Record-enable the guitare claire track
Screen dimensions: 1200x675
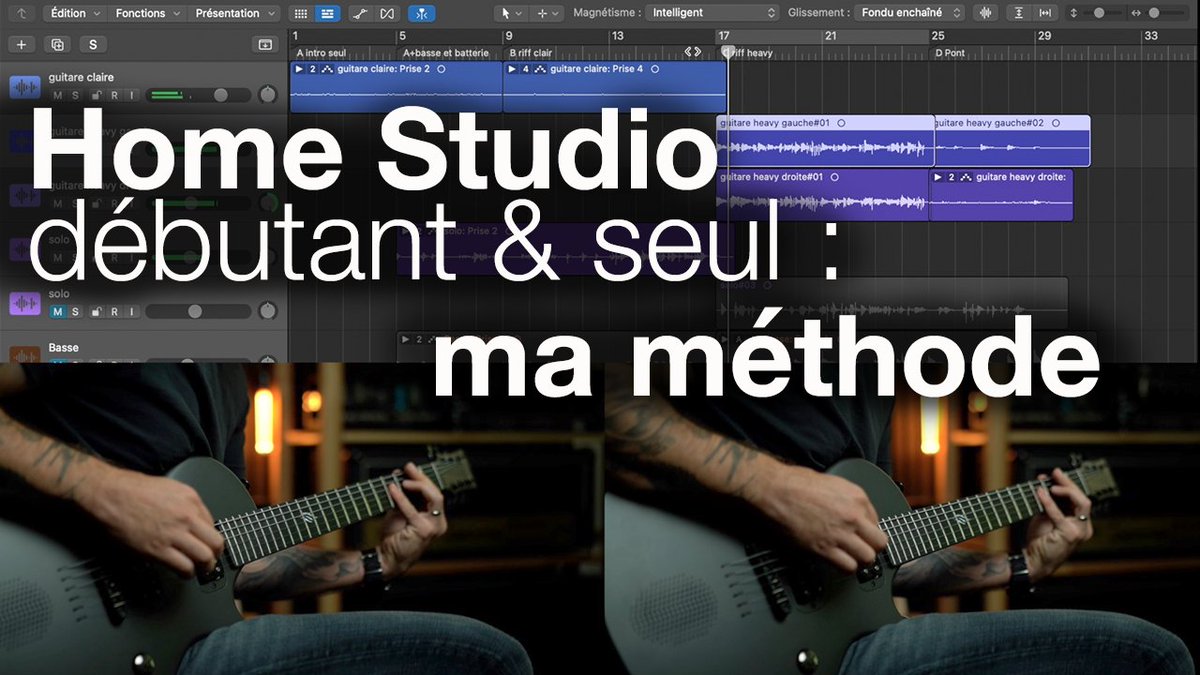pos(114,96)
